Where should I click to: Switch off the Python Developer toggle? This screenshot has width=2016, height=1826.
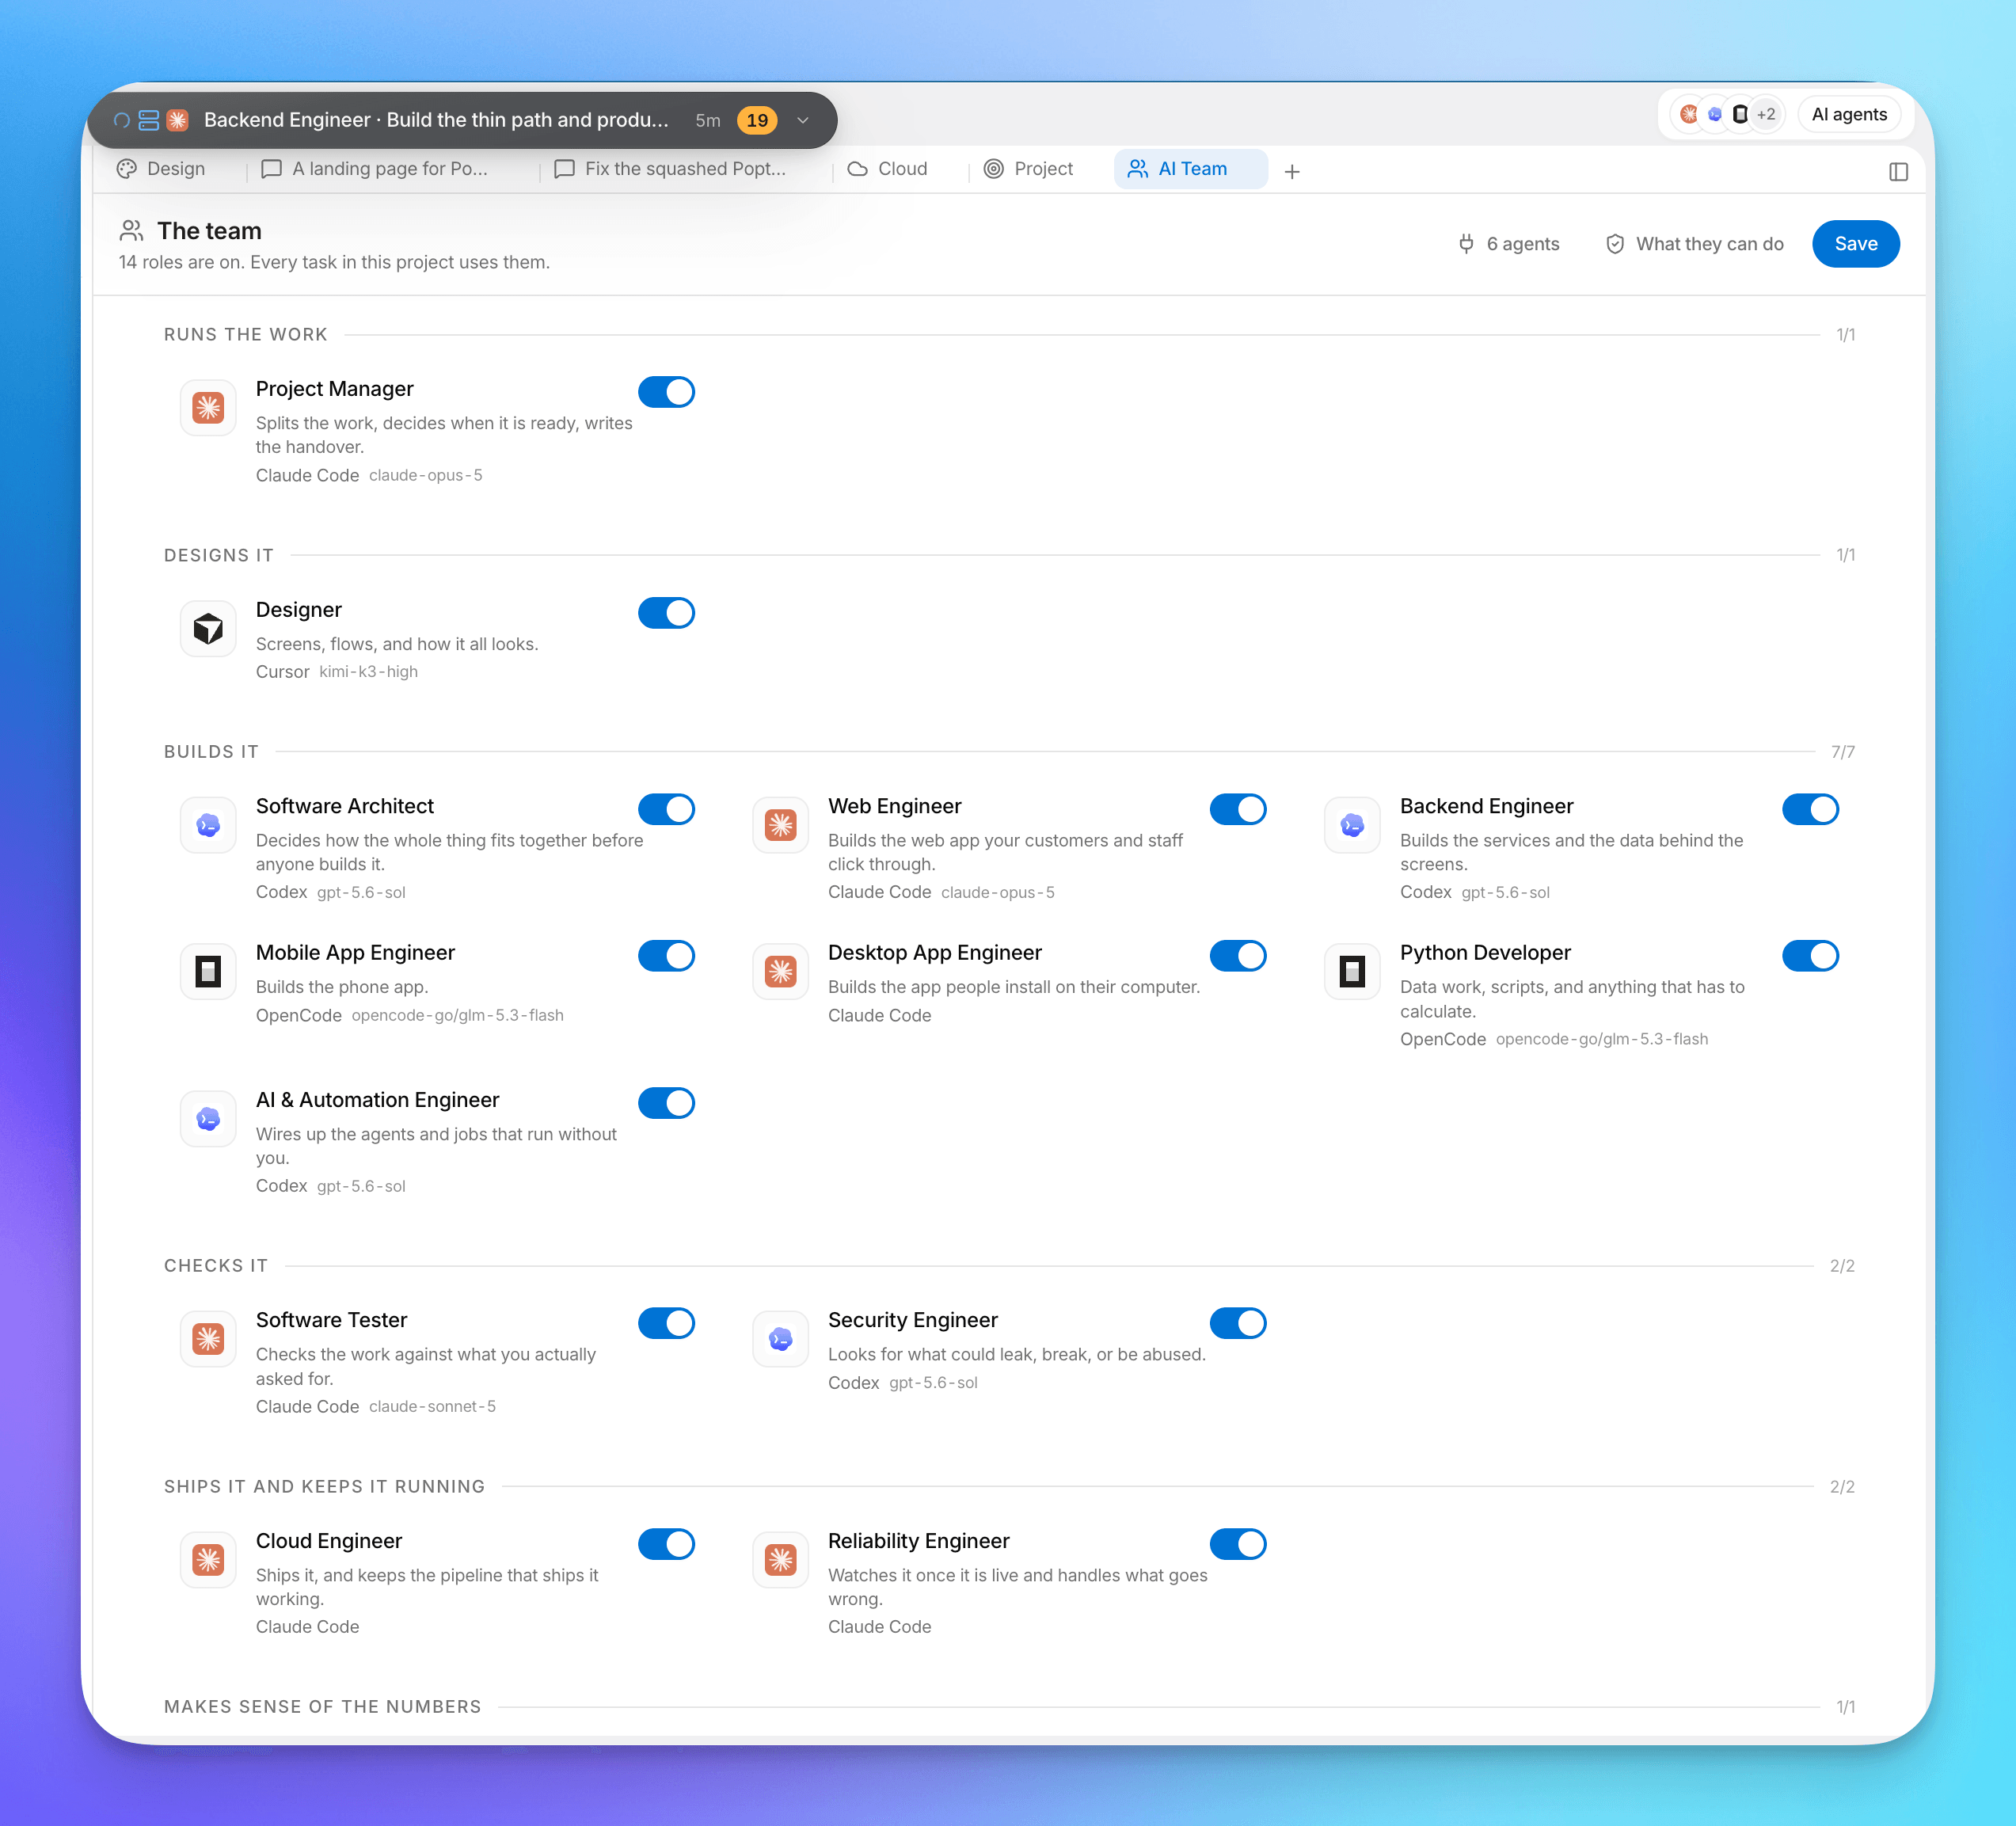(1810, 956)
